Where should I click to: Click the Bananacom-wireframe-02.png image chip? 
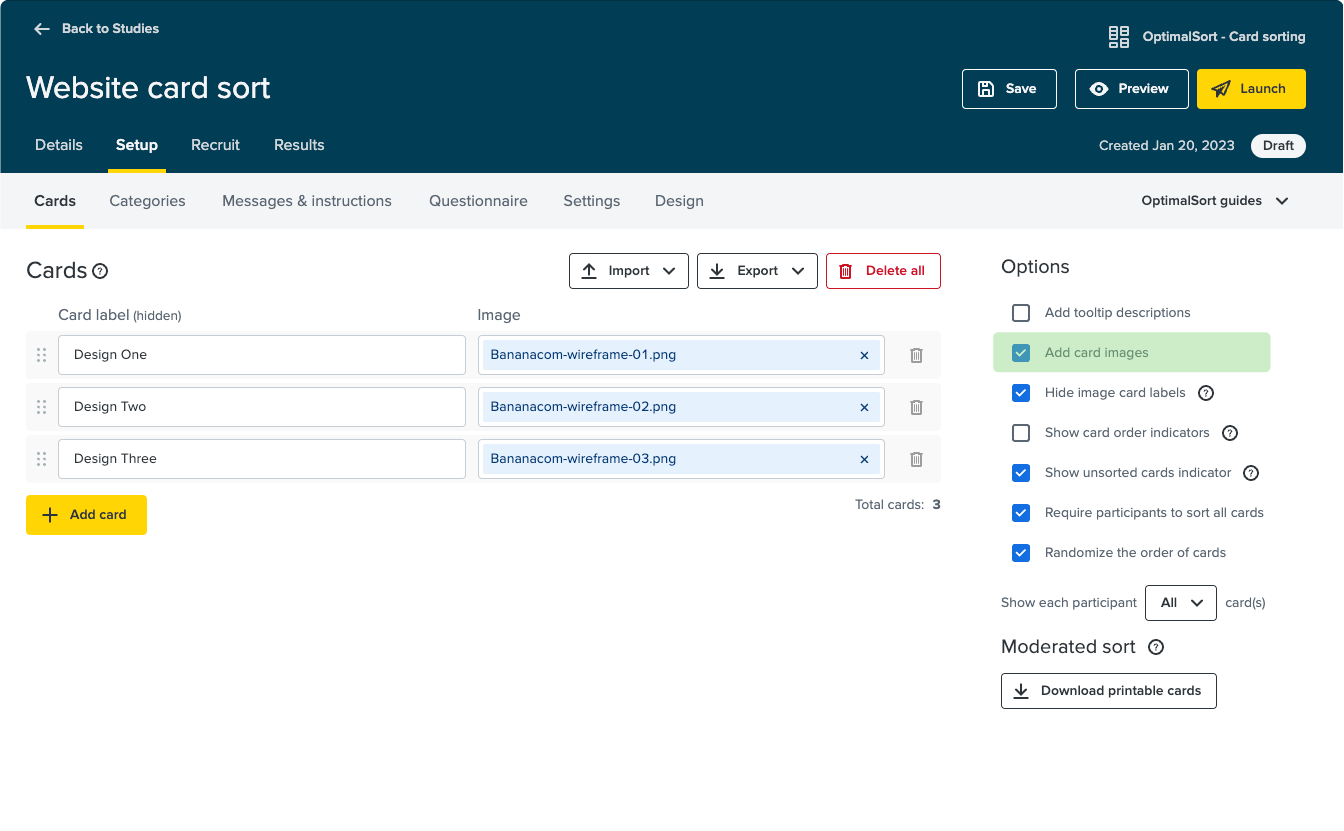[x=681, y=407]
